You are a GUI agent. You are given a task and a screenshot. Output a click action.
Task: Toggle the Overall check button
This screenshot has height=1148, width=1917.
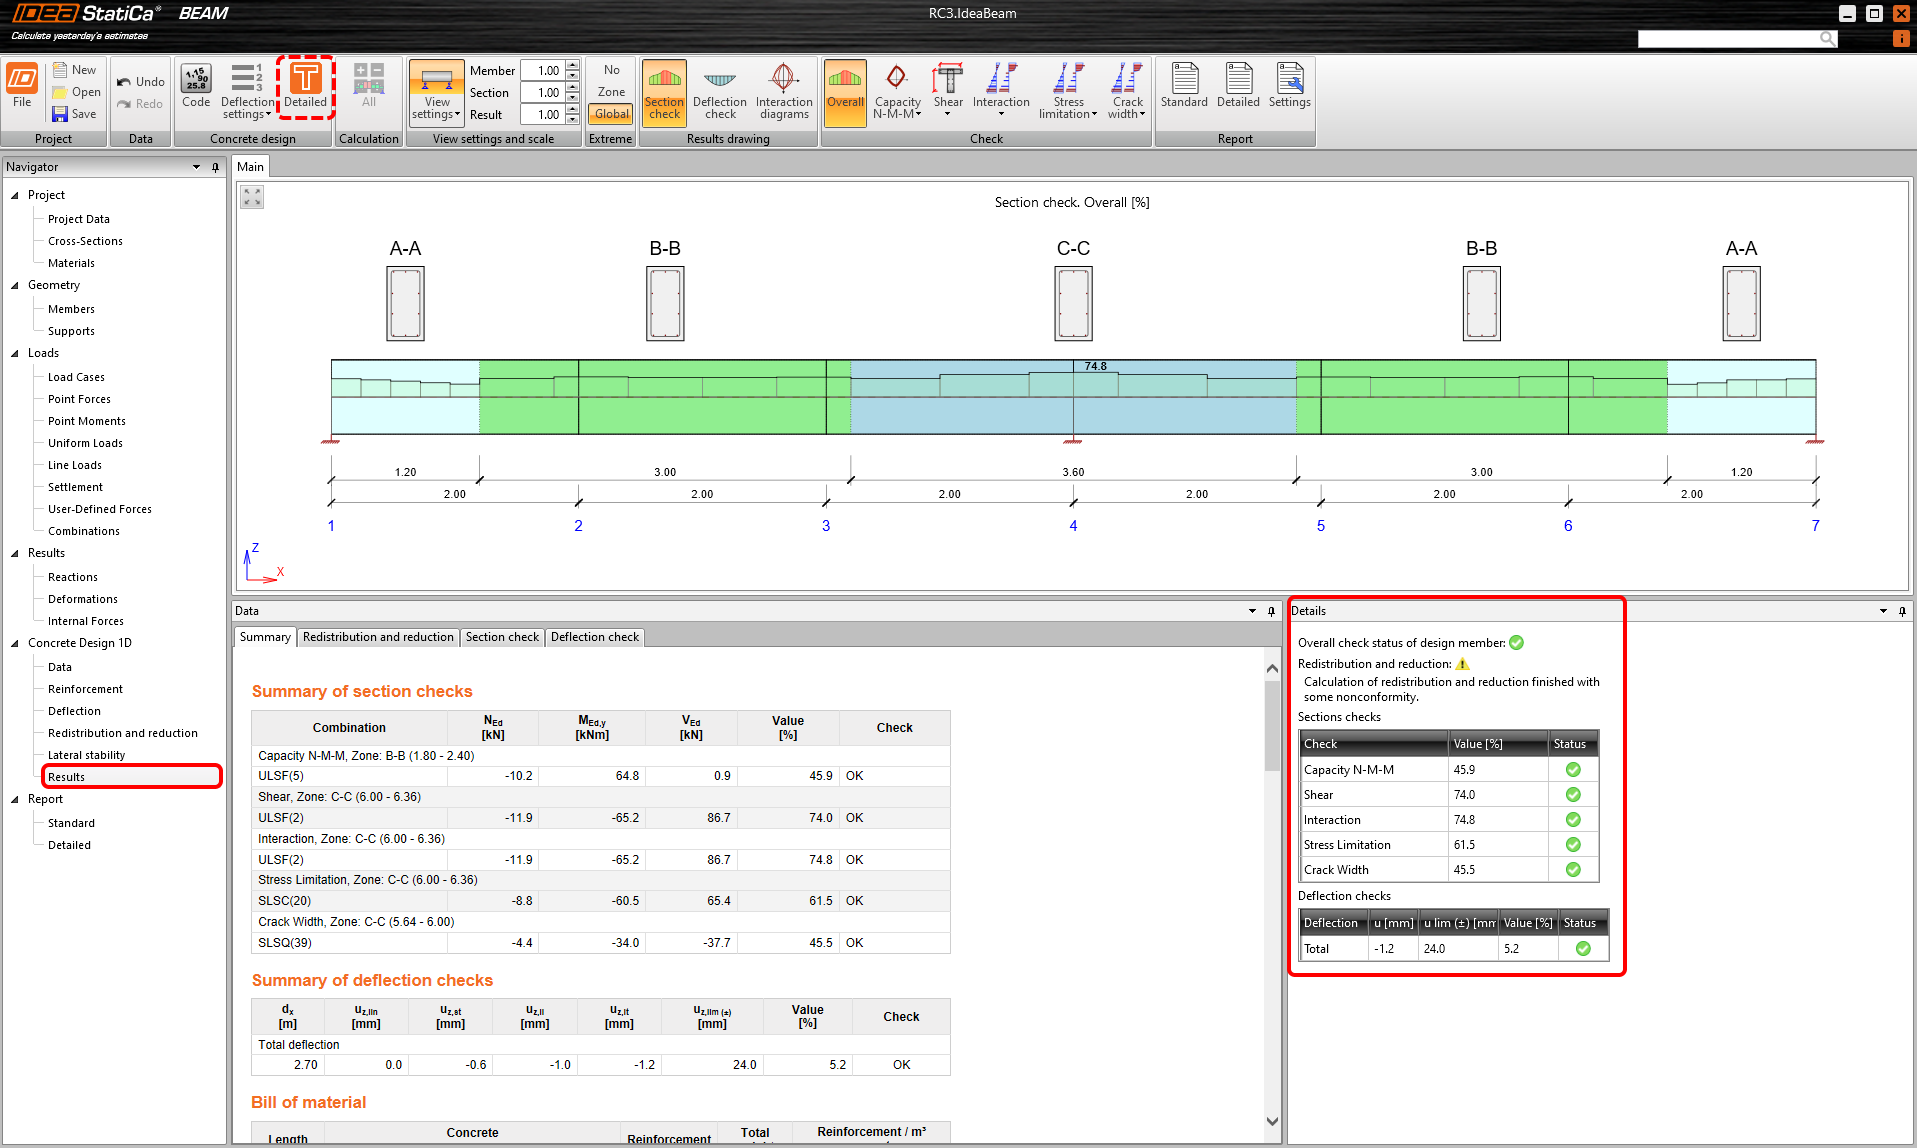[845, 91]
